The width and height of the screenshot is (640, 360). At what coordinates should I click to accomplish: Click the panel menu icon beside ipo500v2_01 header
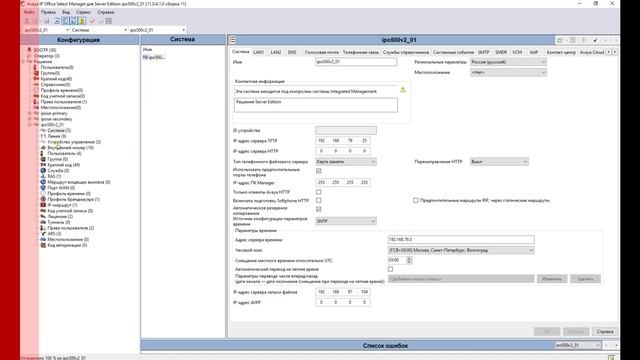pyautogui.click(x=232, y=40)
